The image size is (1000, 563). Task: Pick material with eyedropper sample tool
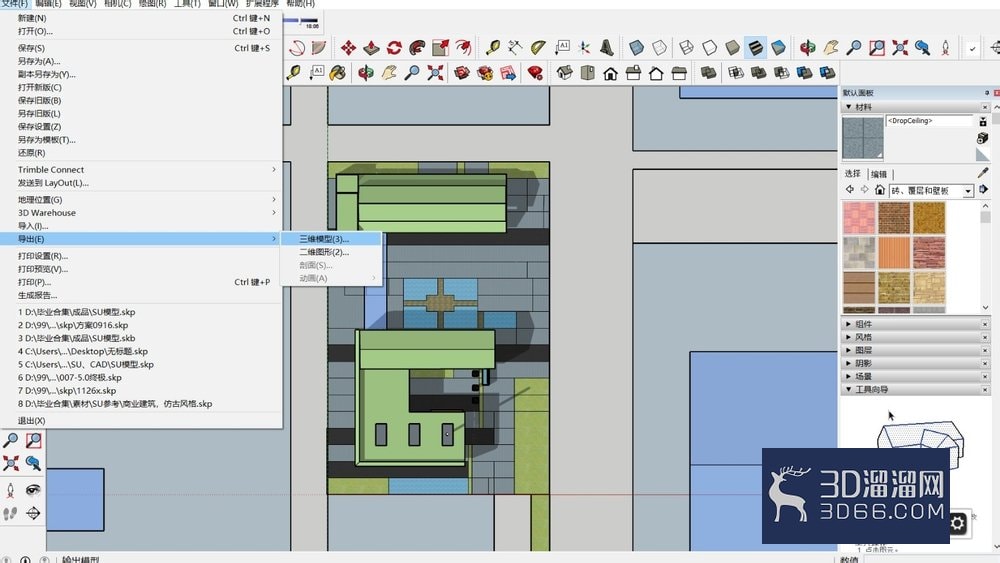pyautogui.click(x=983, y=173)
